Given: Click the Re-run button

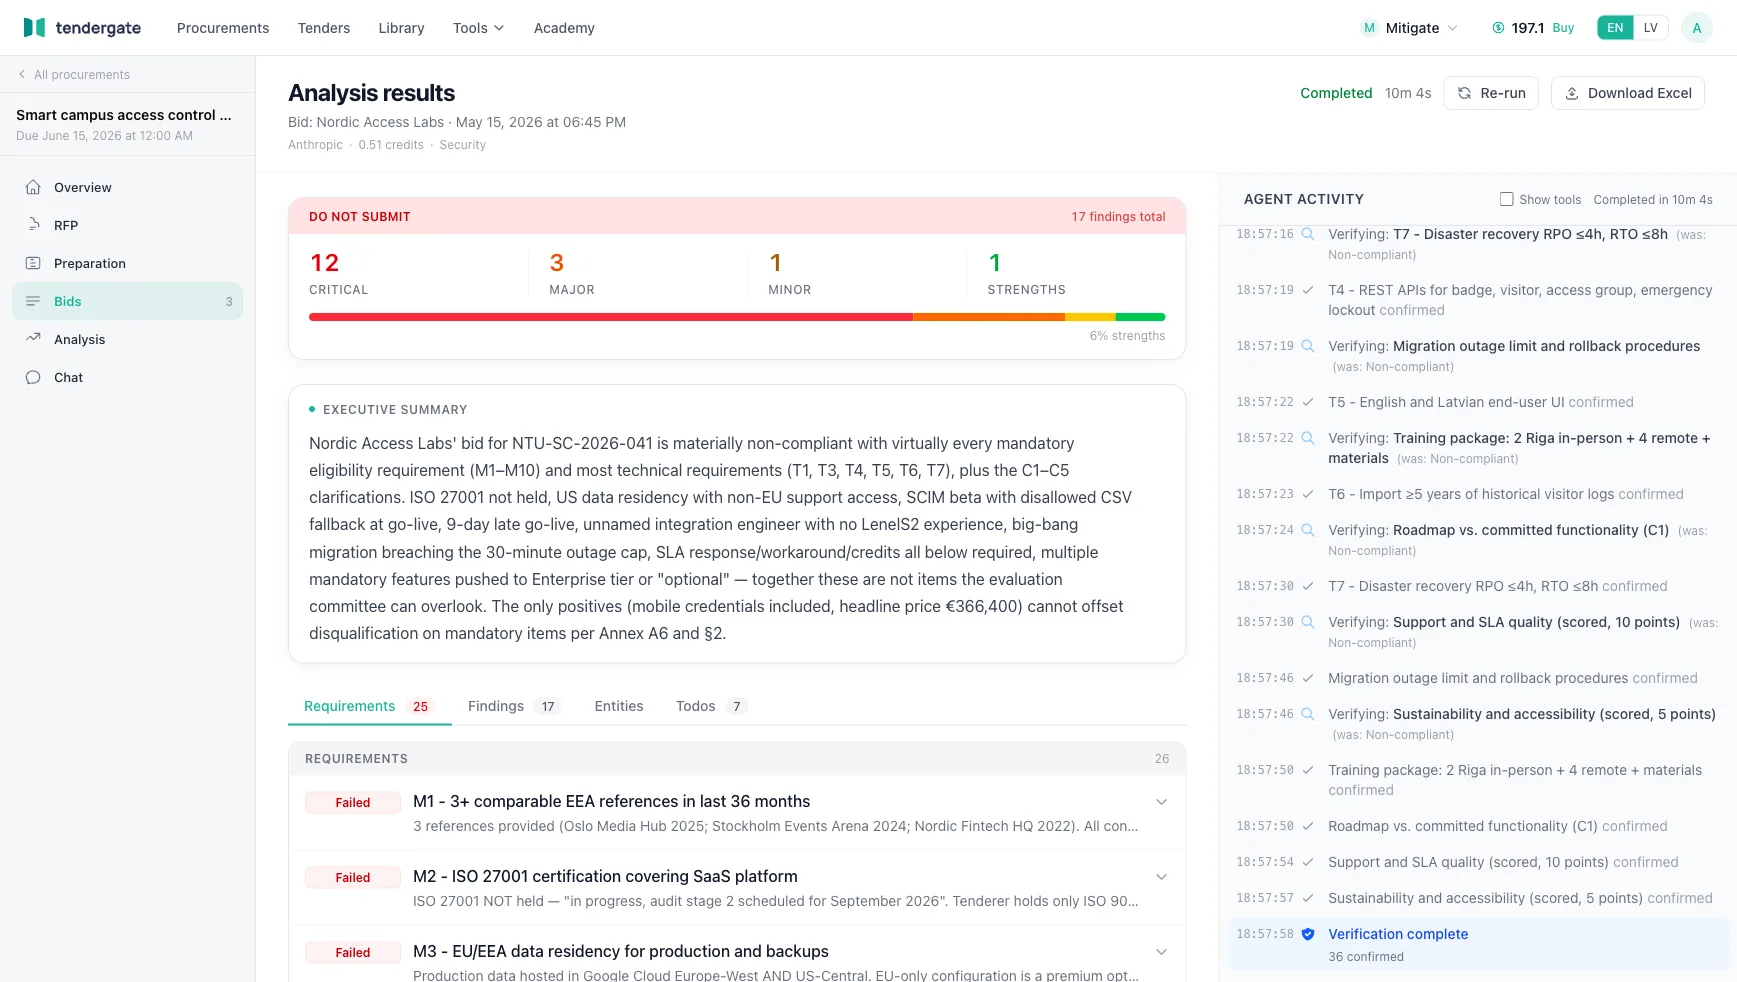Looking at the screenshot, I should click(x=1491, y=93).
